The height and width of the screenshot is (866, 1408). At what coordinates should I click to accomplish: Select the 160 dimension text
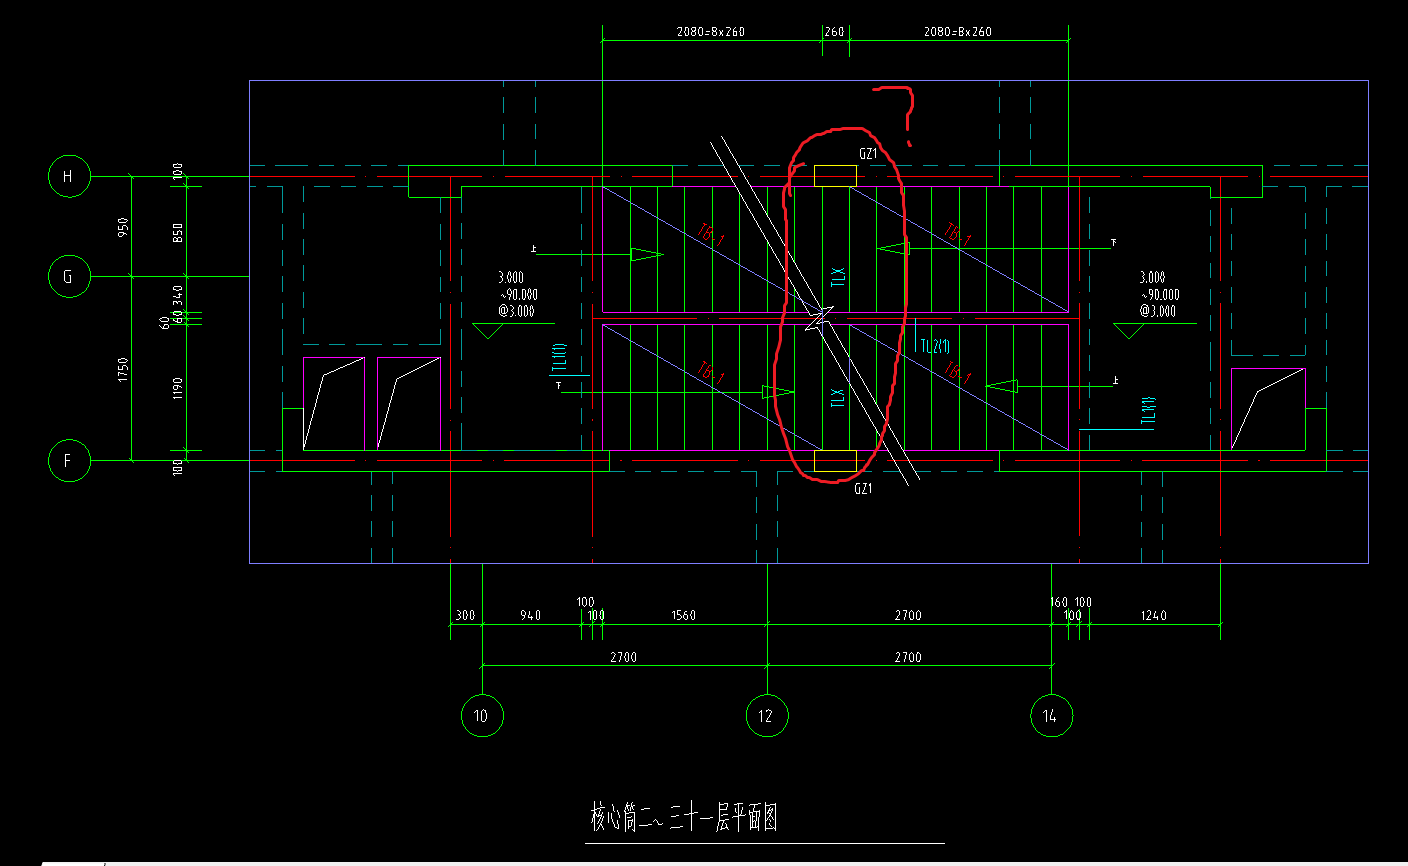click(x=1059, y=602)
